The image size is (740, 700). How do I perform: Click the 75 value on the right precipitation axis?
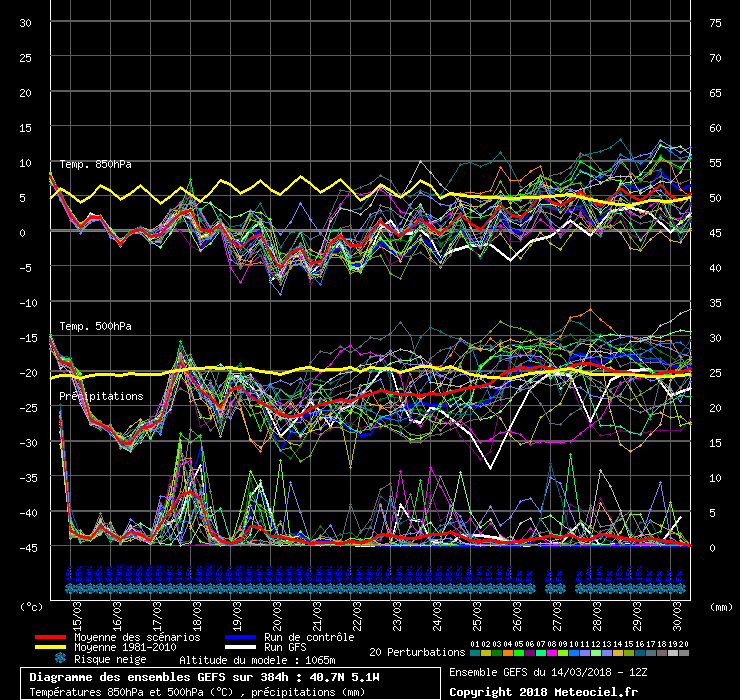tap(715, 23)
